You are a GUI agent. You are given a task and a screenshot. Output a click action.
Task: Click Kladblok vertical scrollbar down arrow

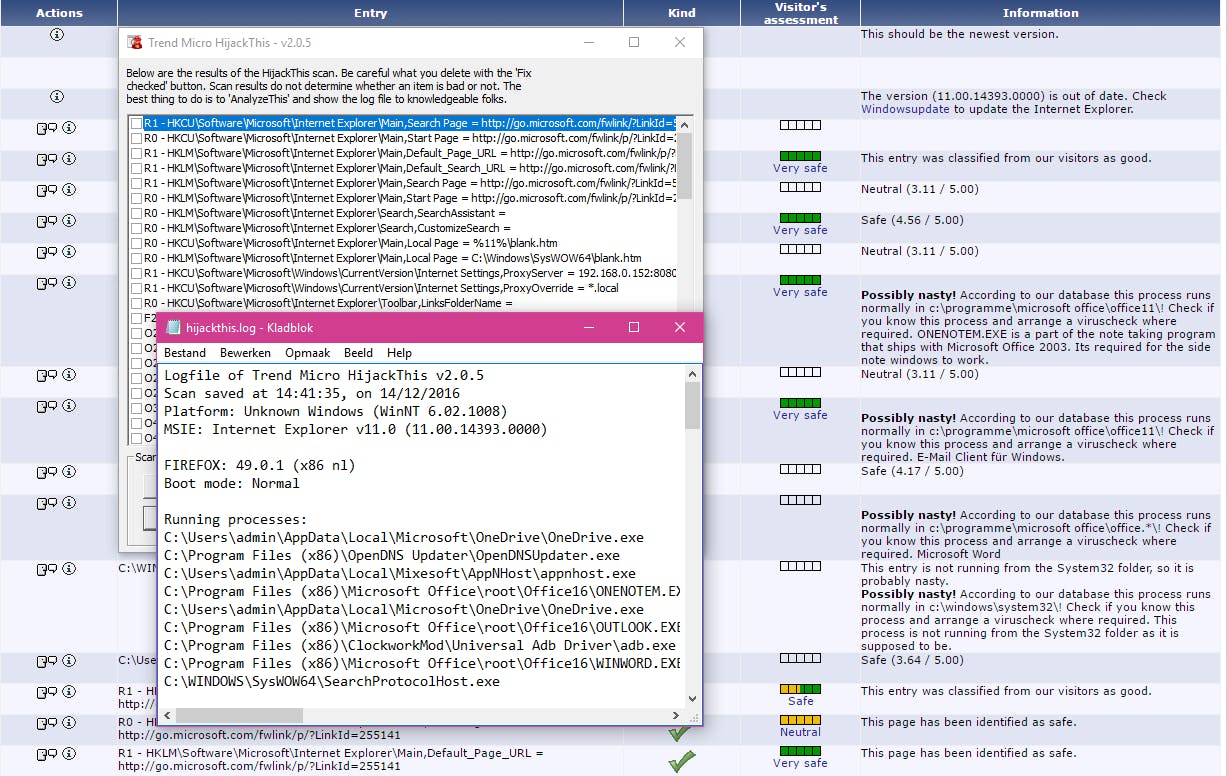pyautogui.click(x=692, y=698)
